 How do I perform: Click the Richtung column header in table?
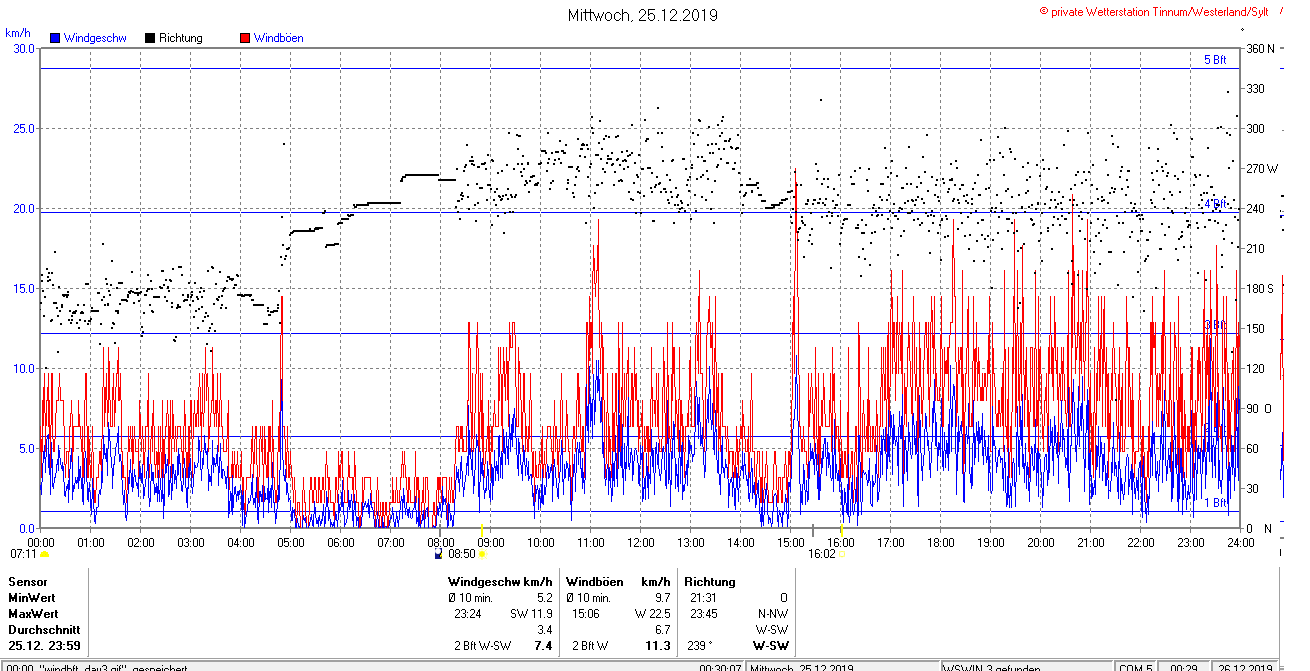[710, 582]
